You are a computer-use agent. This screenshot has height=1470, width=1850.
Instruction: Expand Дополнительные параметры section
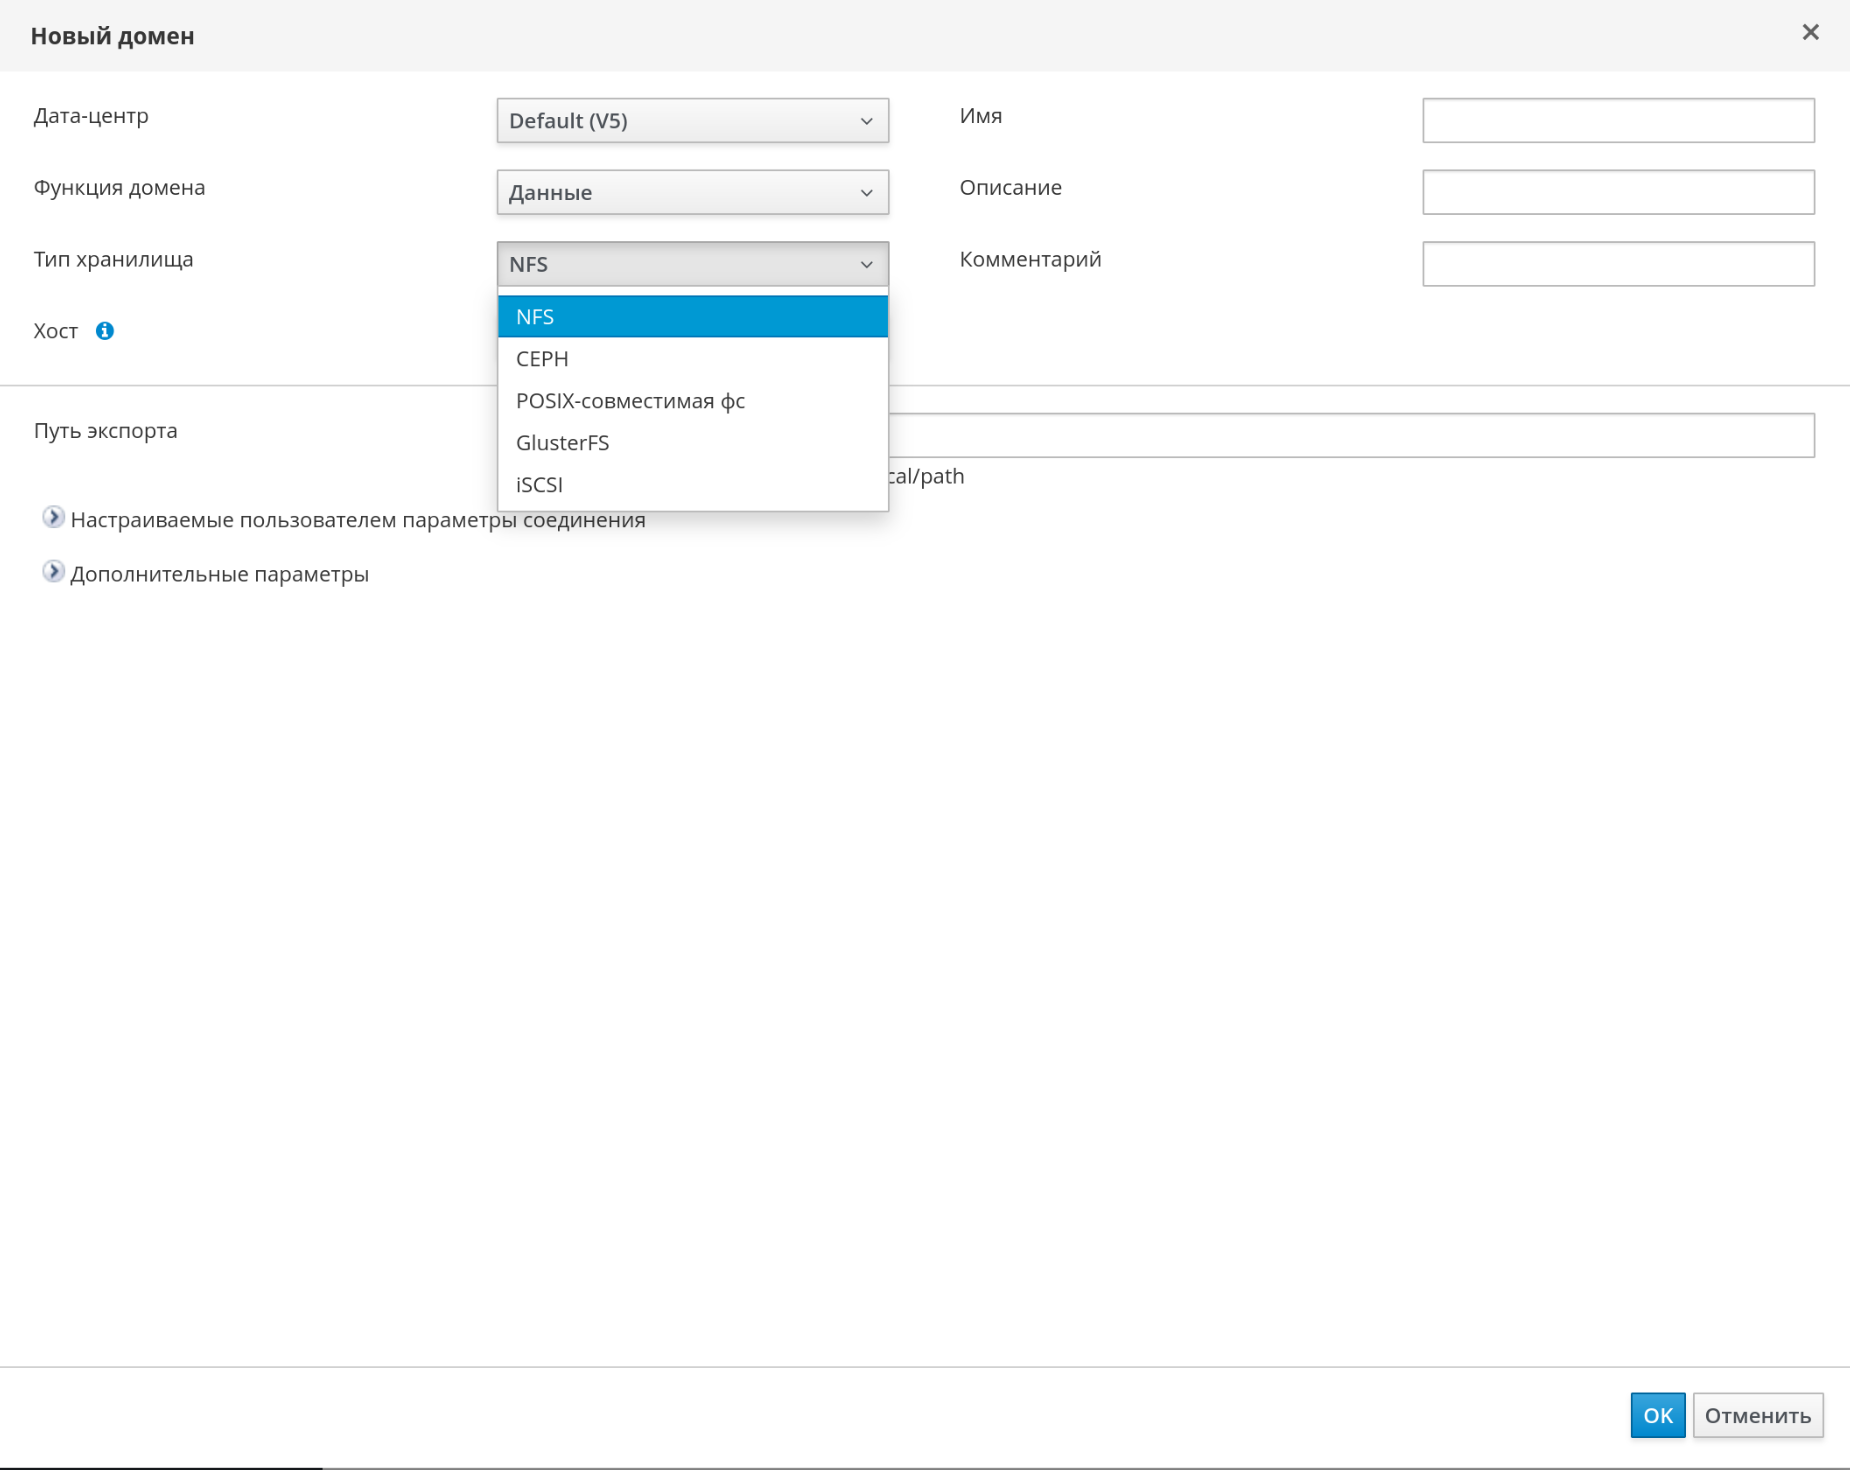219,574
